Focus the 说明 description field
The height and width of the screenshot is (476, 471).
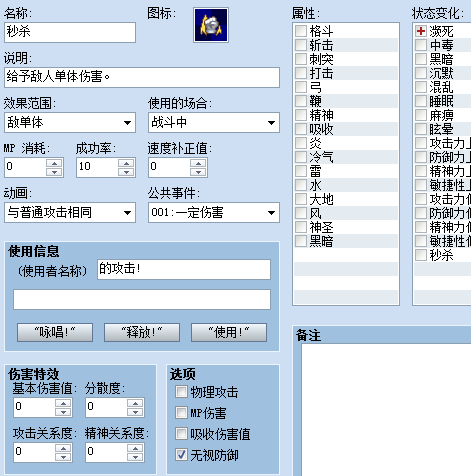tap(142, 77)
